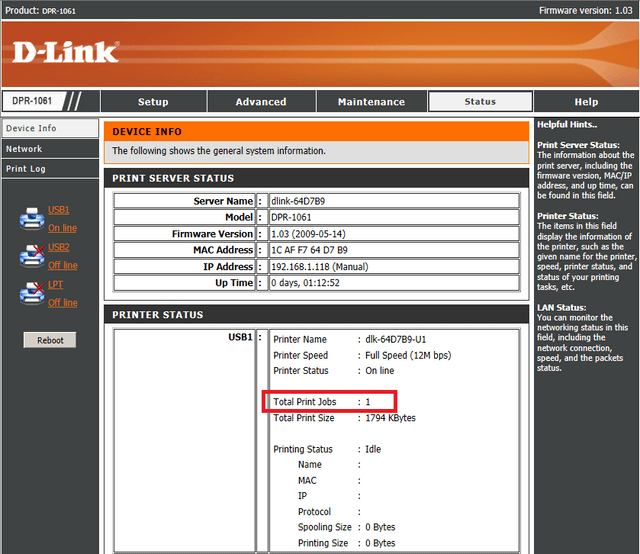The width and height of the screenshot is (640, 554).
Task: Click the Helpful Hints heading
Action: point(567,125)
